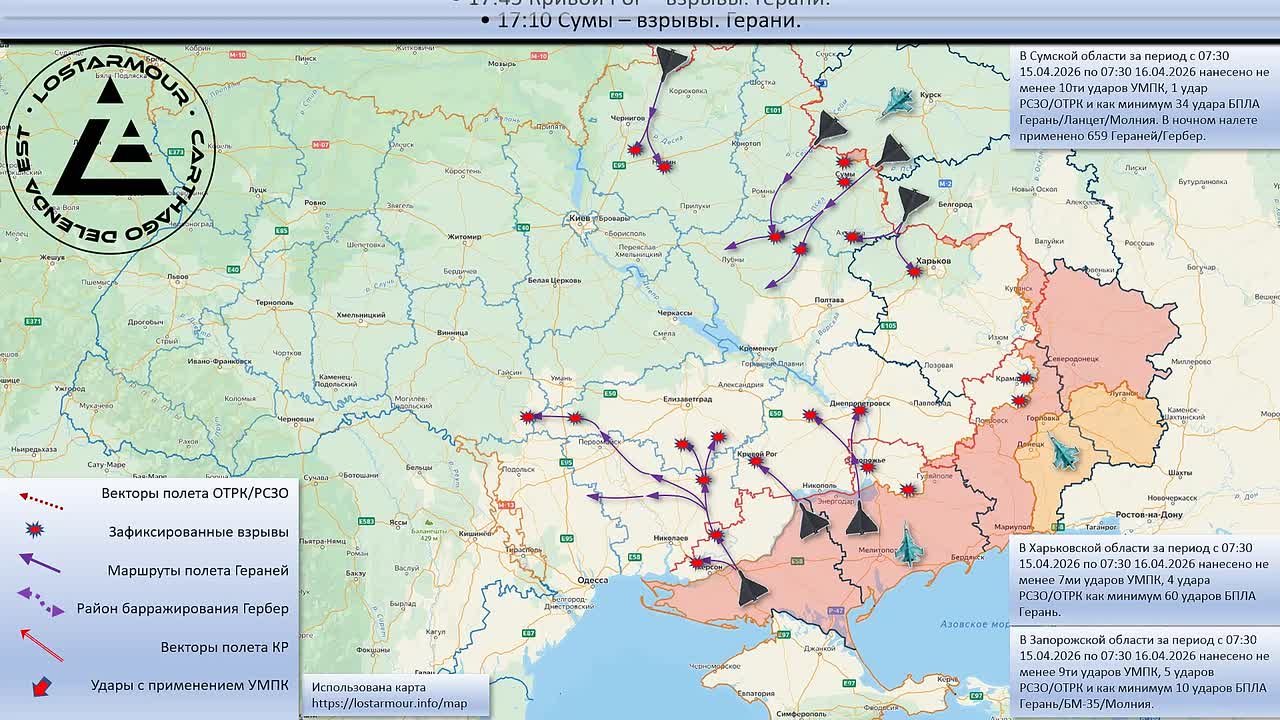Click the Одесса city label on map
The width and height of the screenshot is (1280, 720).
coord(592,580)
